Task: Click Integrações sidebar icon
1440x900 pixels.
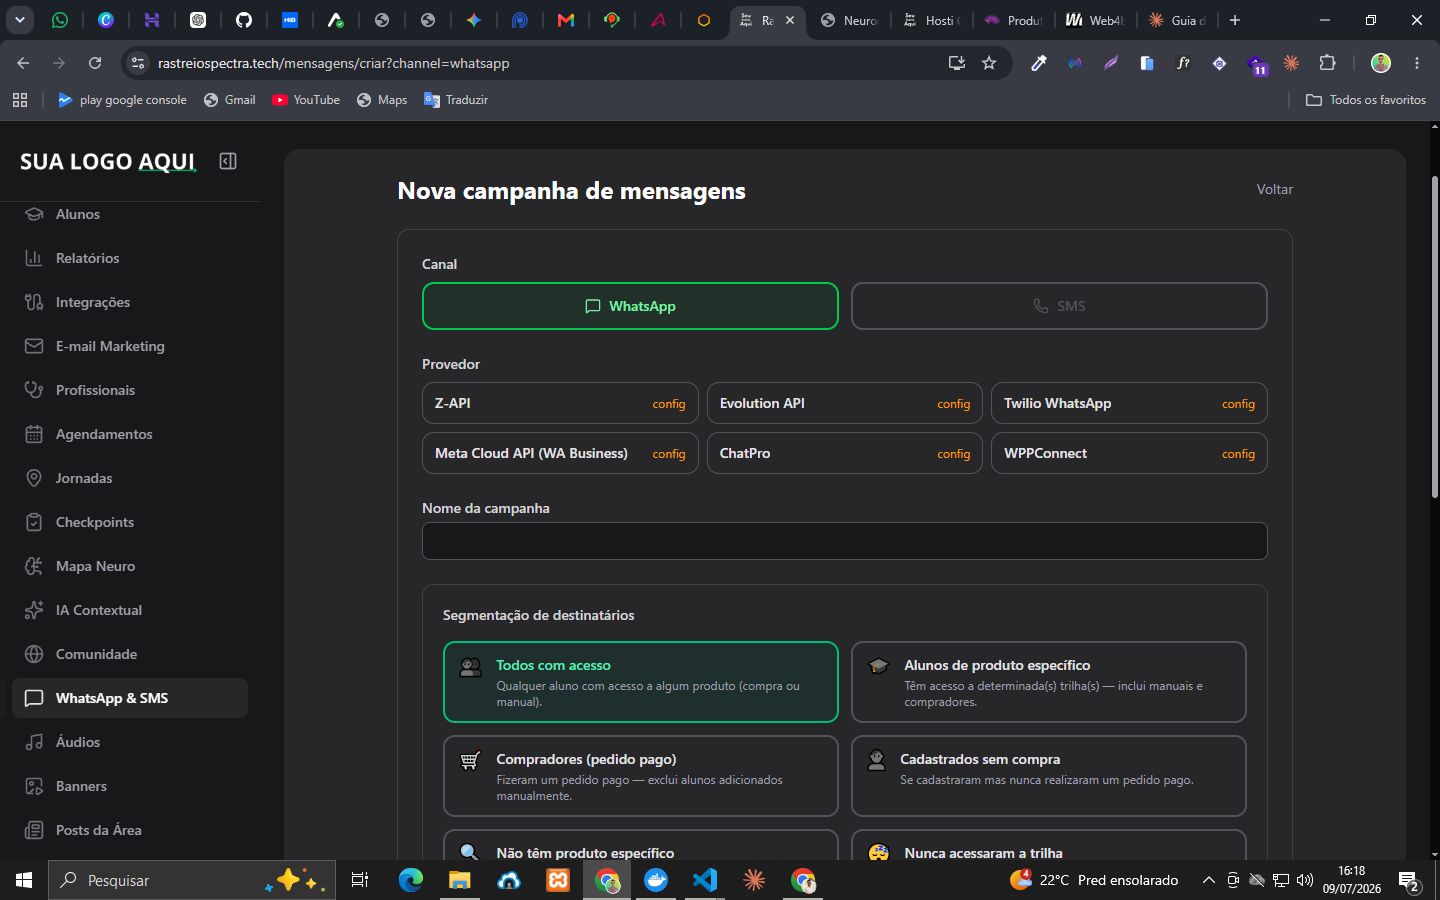Action: point(34,302)
